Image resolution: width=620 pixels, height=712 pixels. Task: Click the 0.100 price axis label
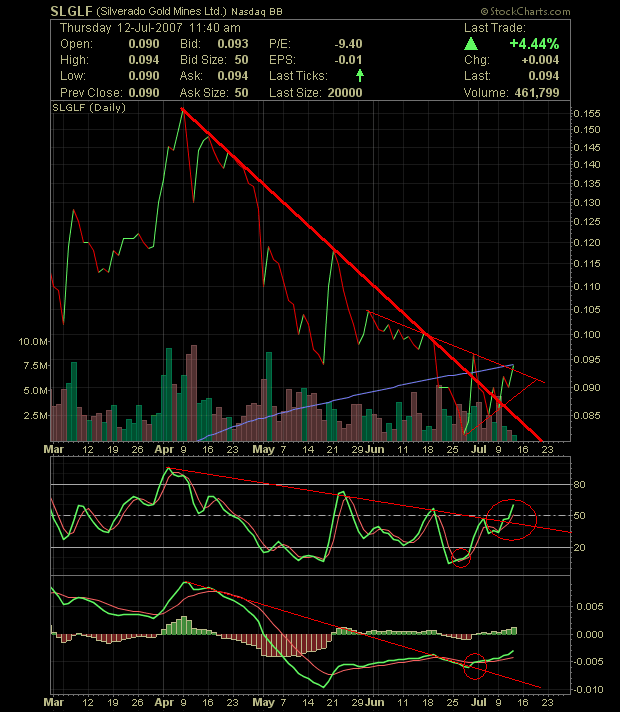(x=587, y=335)
